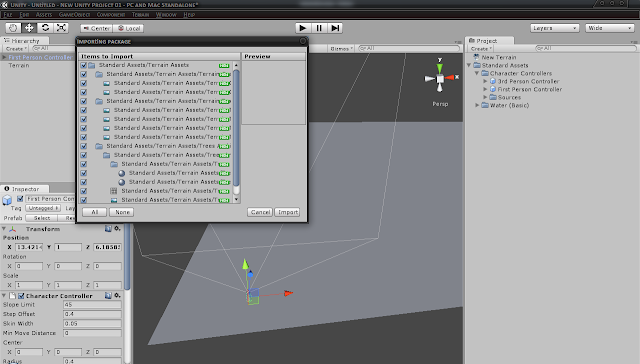
Task: Click the Step frame button
Action: coord(335,28)
